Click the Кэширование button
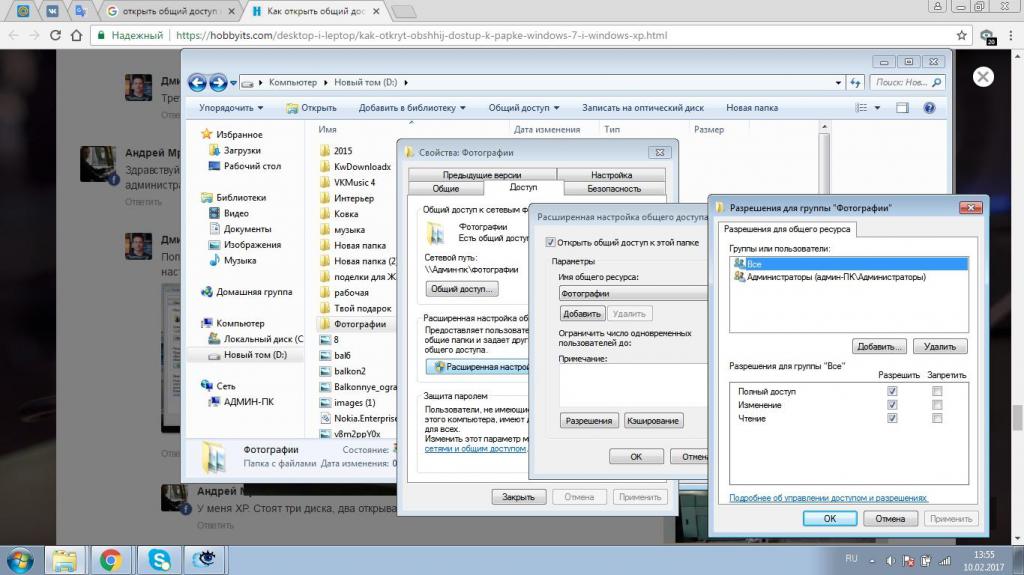The image size is (1024, 575). (x=652, y=421)
